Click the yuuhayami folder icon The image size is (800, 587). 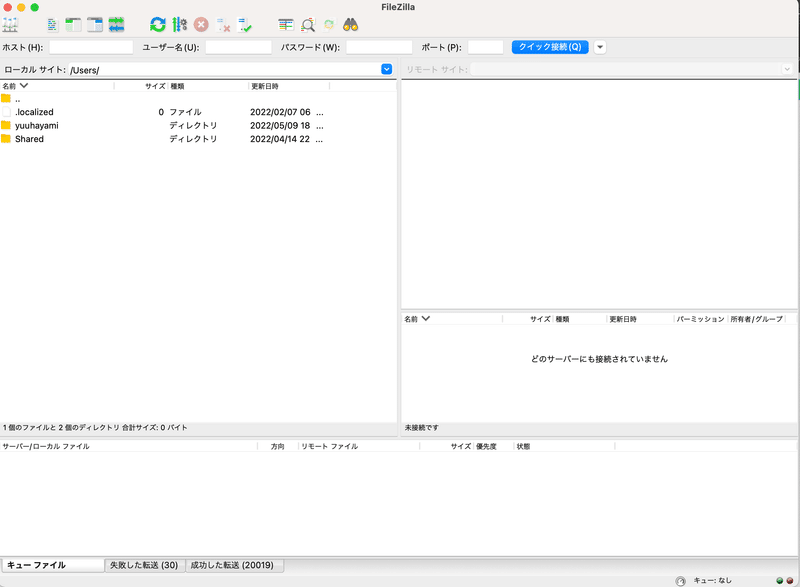pyautogui.click(x=6, y=125)
